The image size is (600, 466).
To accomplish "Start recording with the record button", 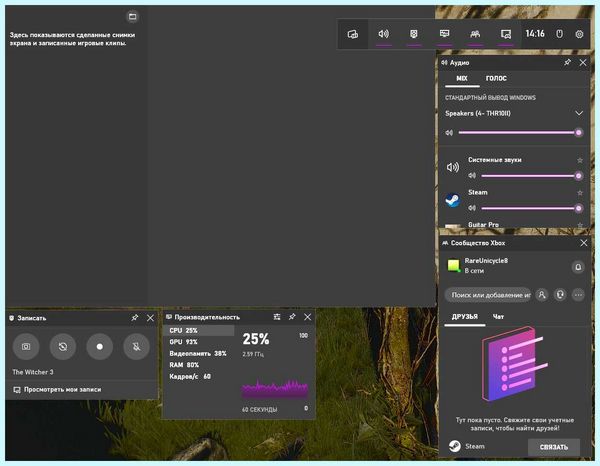I will click(x=99, y=347).
